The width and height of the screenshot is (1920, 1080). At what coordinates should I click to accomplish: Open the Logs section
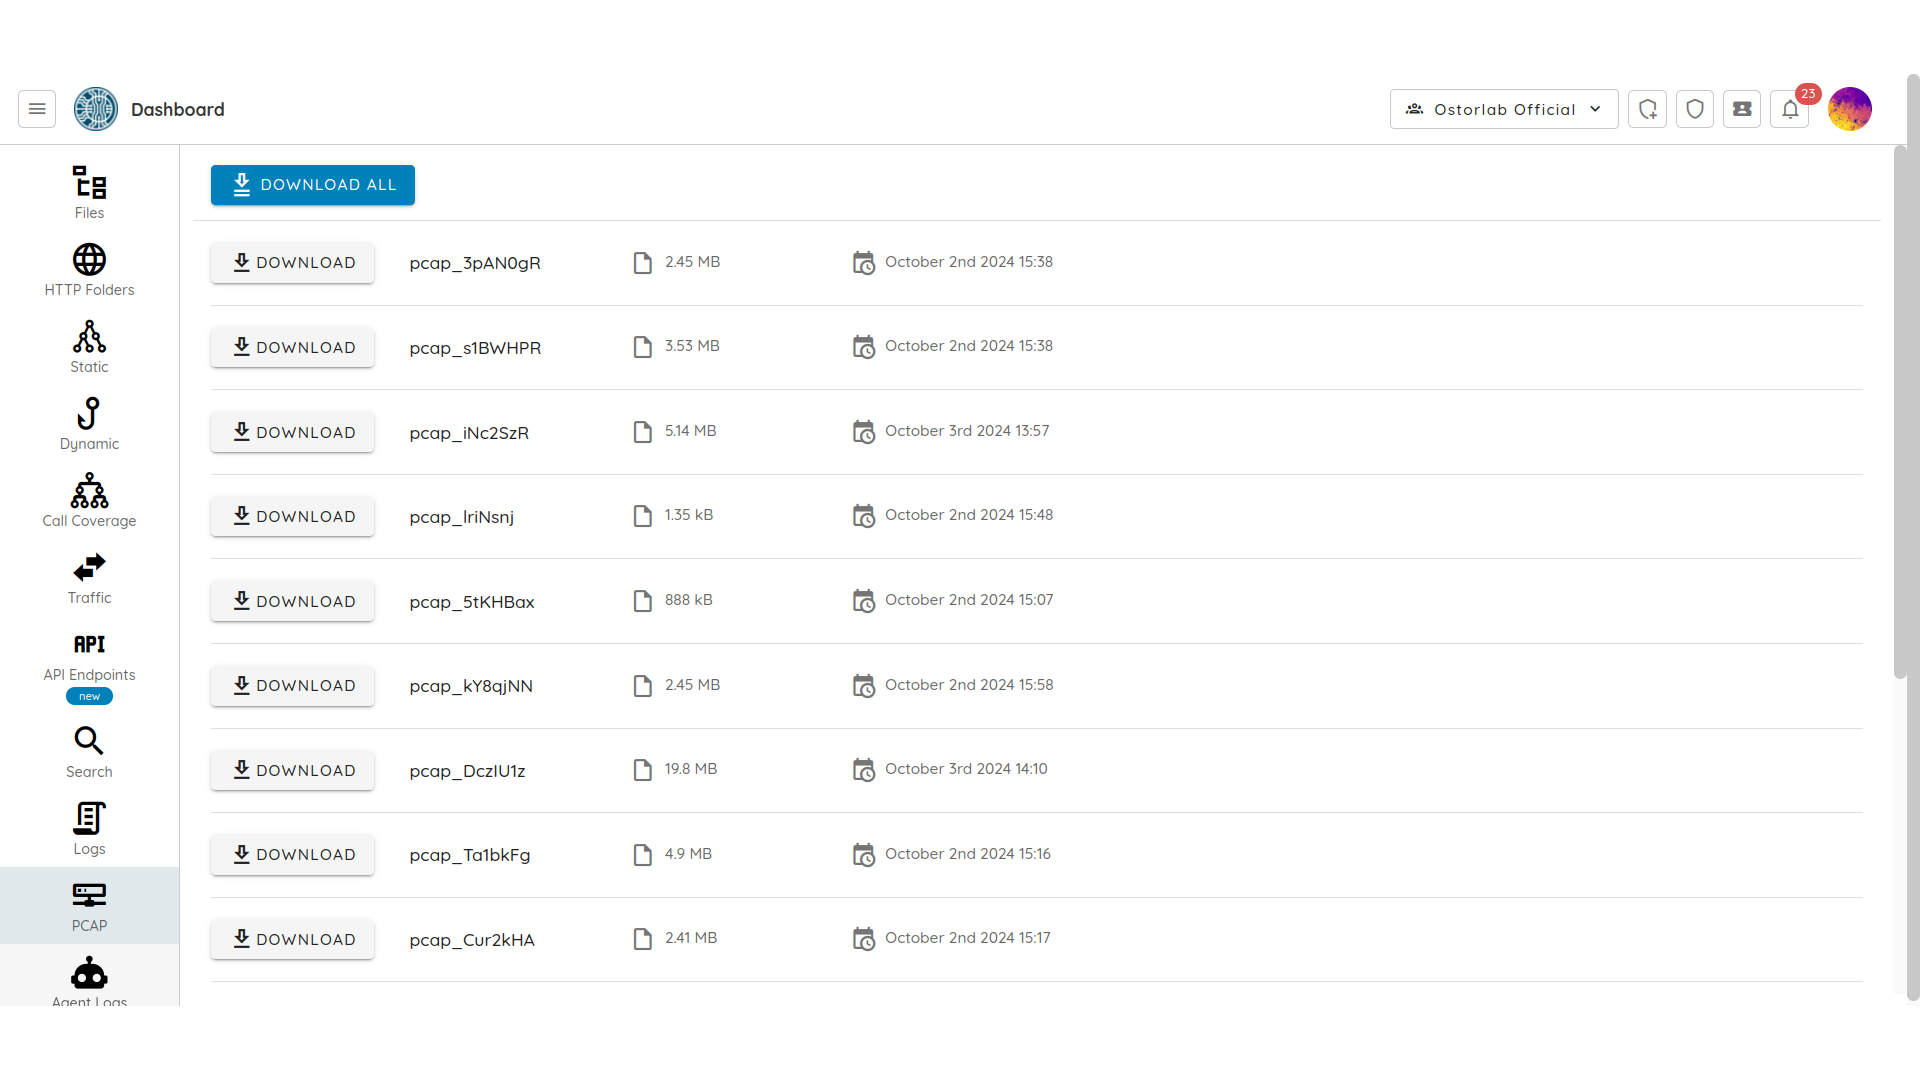[x=89, y=828]
